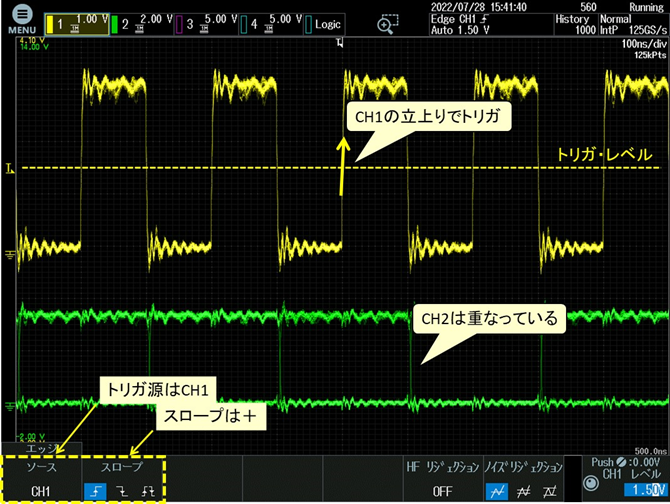
Task: Select CH1 ground level marker
Action: point(9,255)
